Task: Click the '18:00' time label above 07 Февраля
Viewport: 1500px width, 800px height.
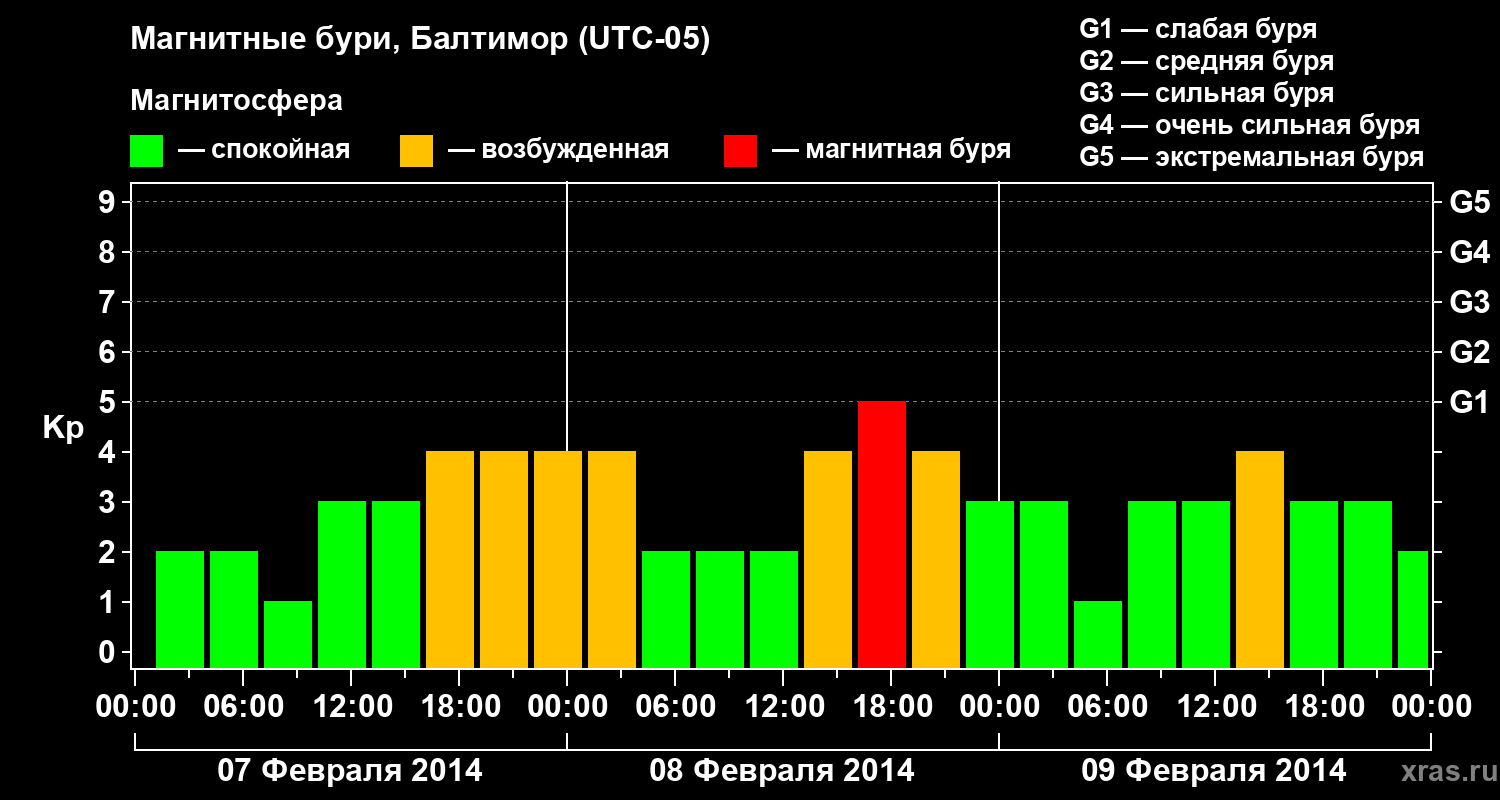Action: point(459,706)
